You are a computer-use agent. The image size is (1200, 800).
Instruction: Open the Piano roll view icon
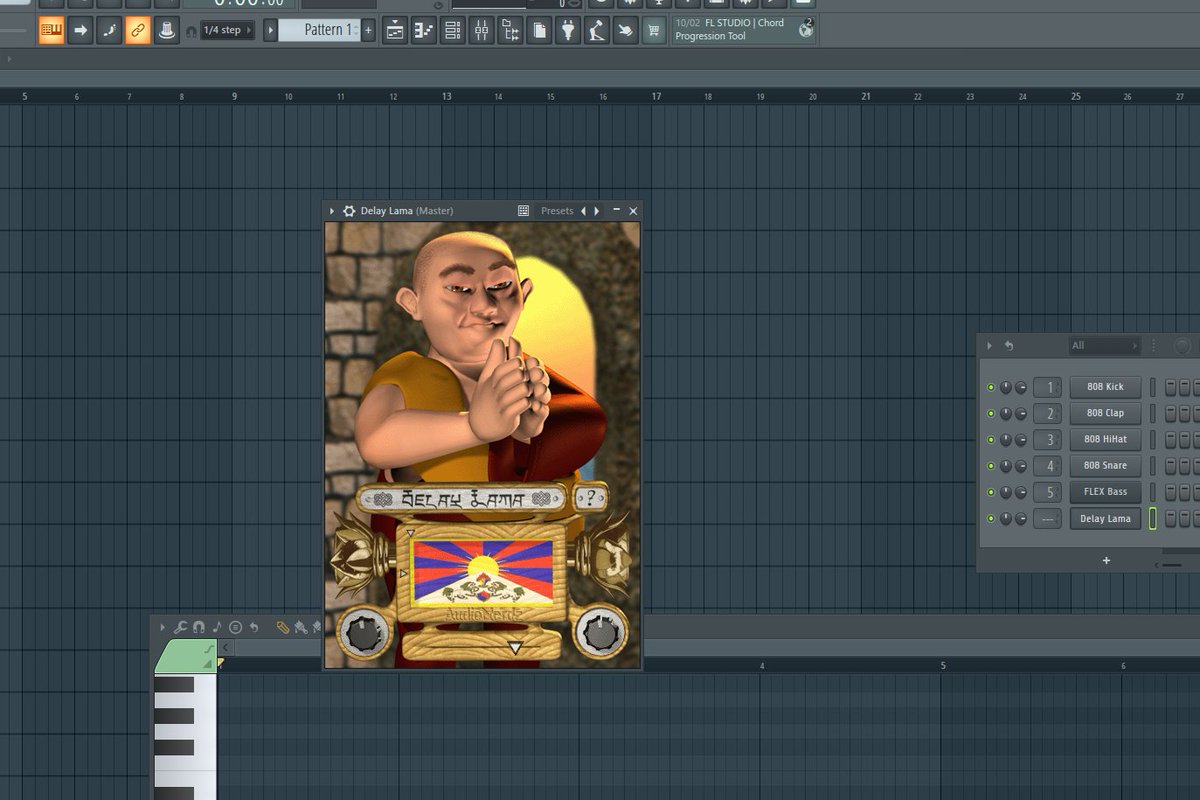click(x=424, y=30)
